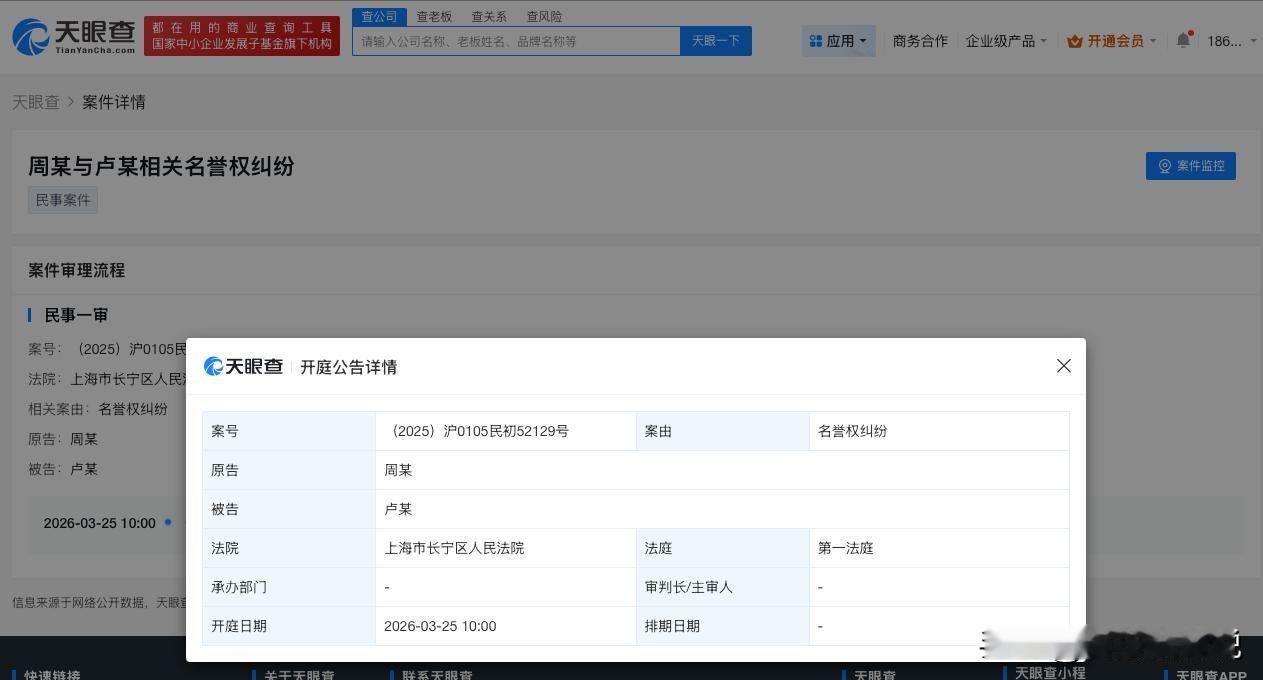Viewport: 1263px width, 680px height.
Task: Click defendant 卢某 in dialog table
Action: tap(398, 509)
